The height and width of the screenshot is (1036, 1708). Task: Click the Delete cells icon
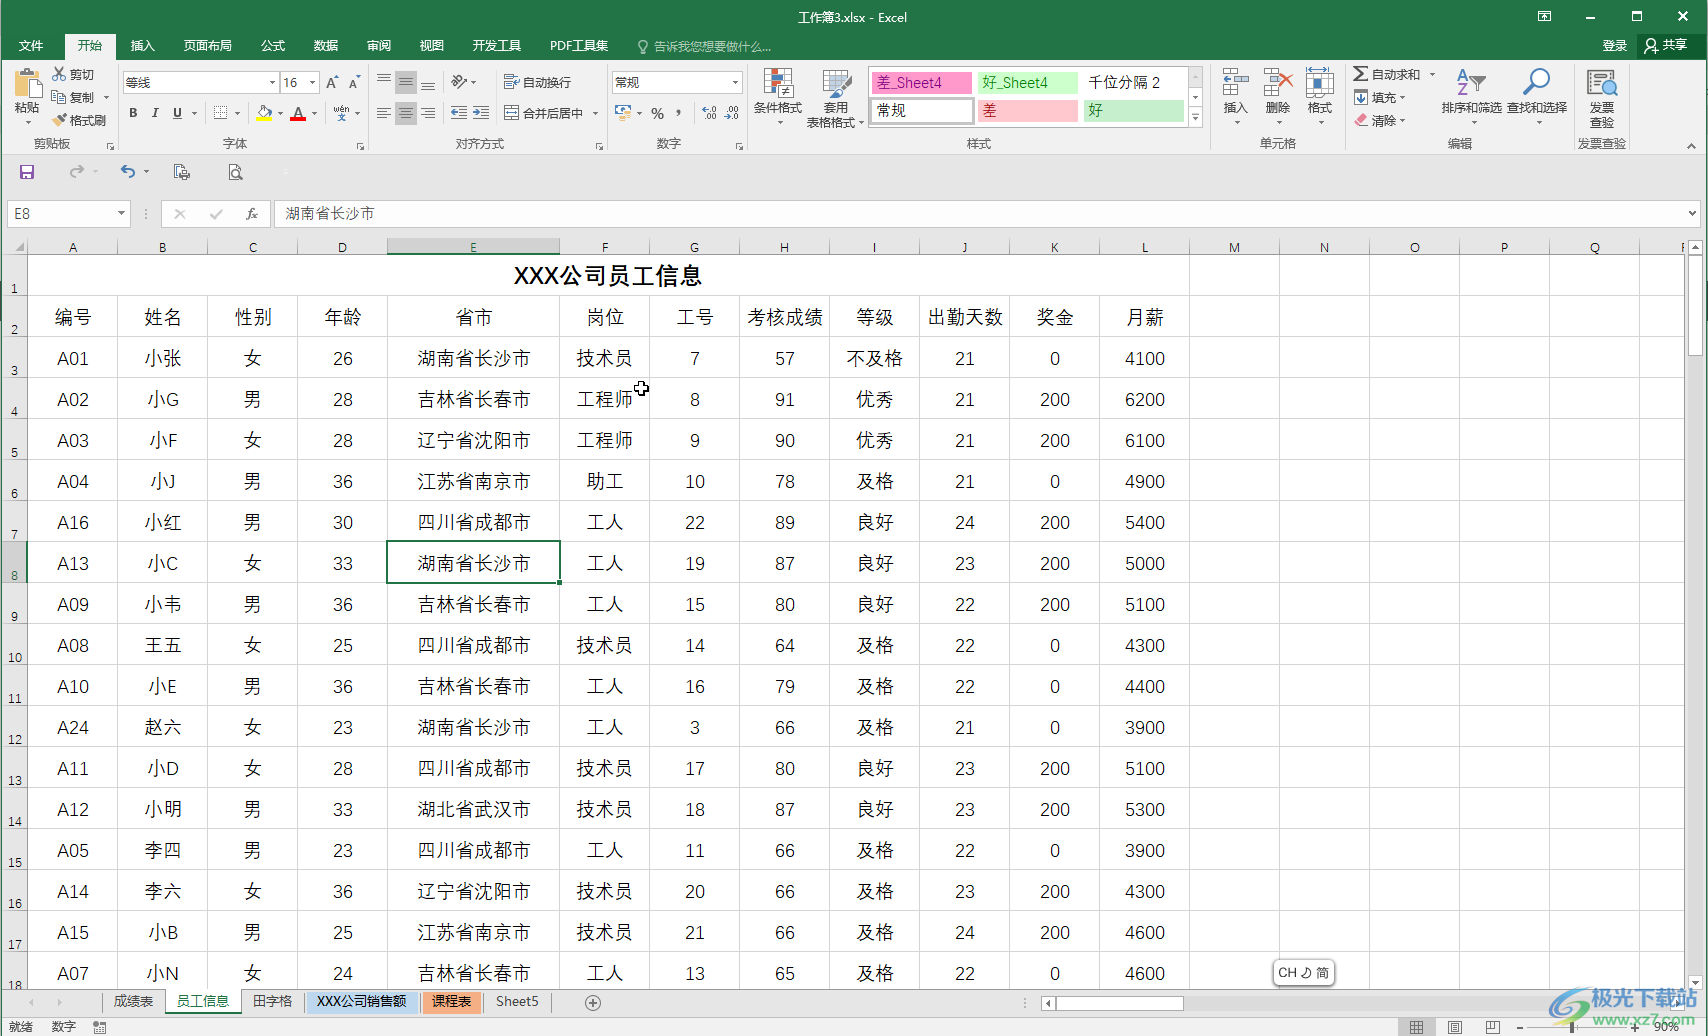click(1278, 82)
